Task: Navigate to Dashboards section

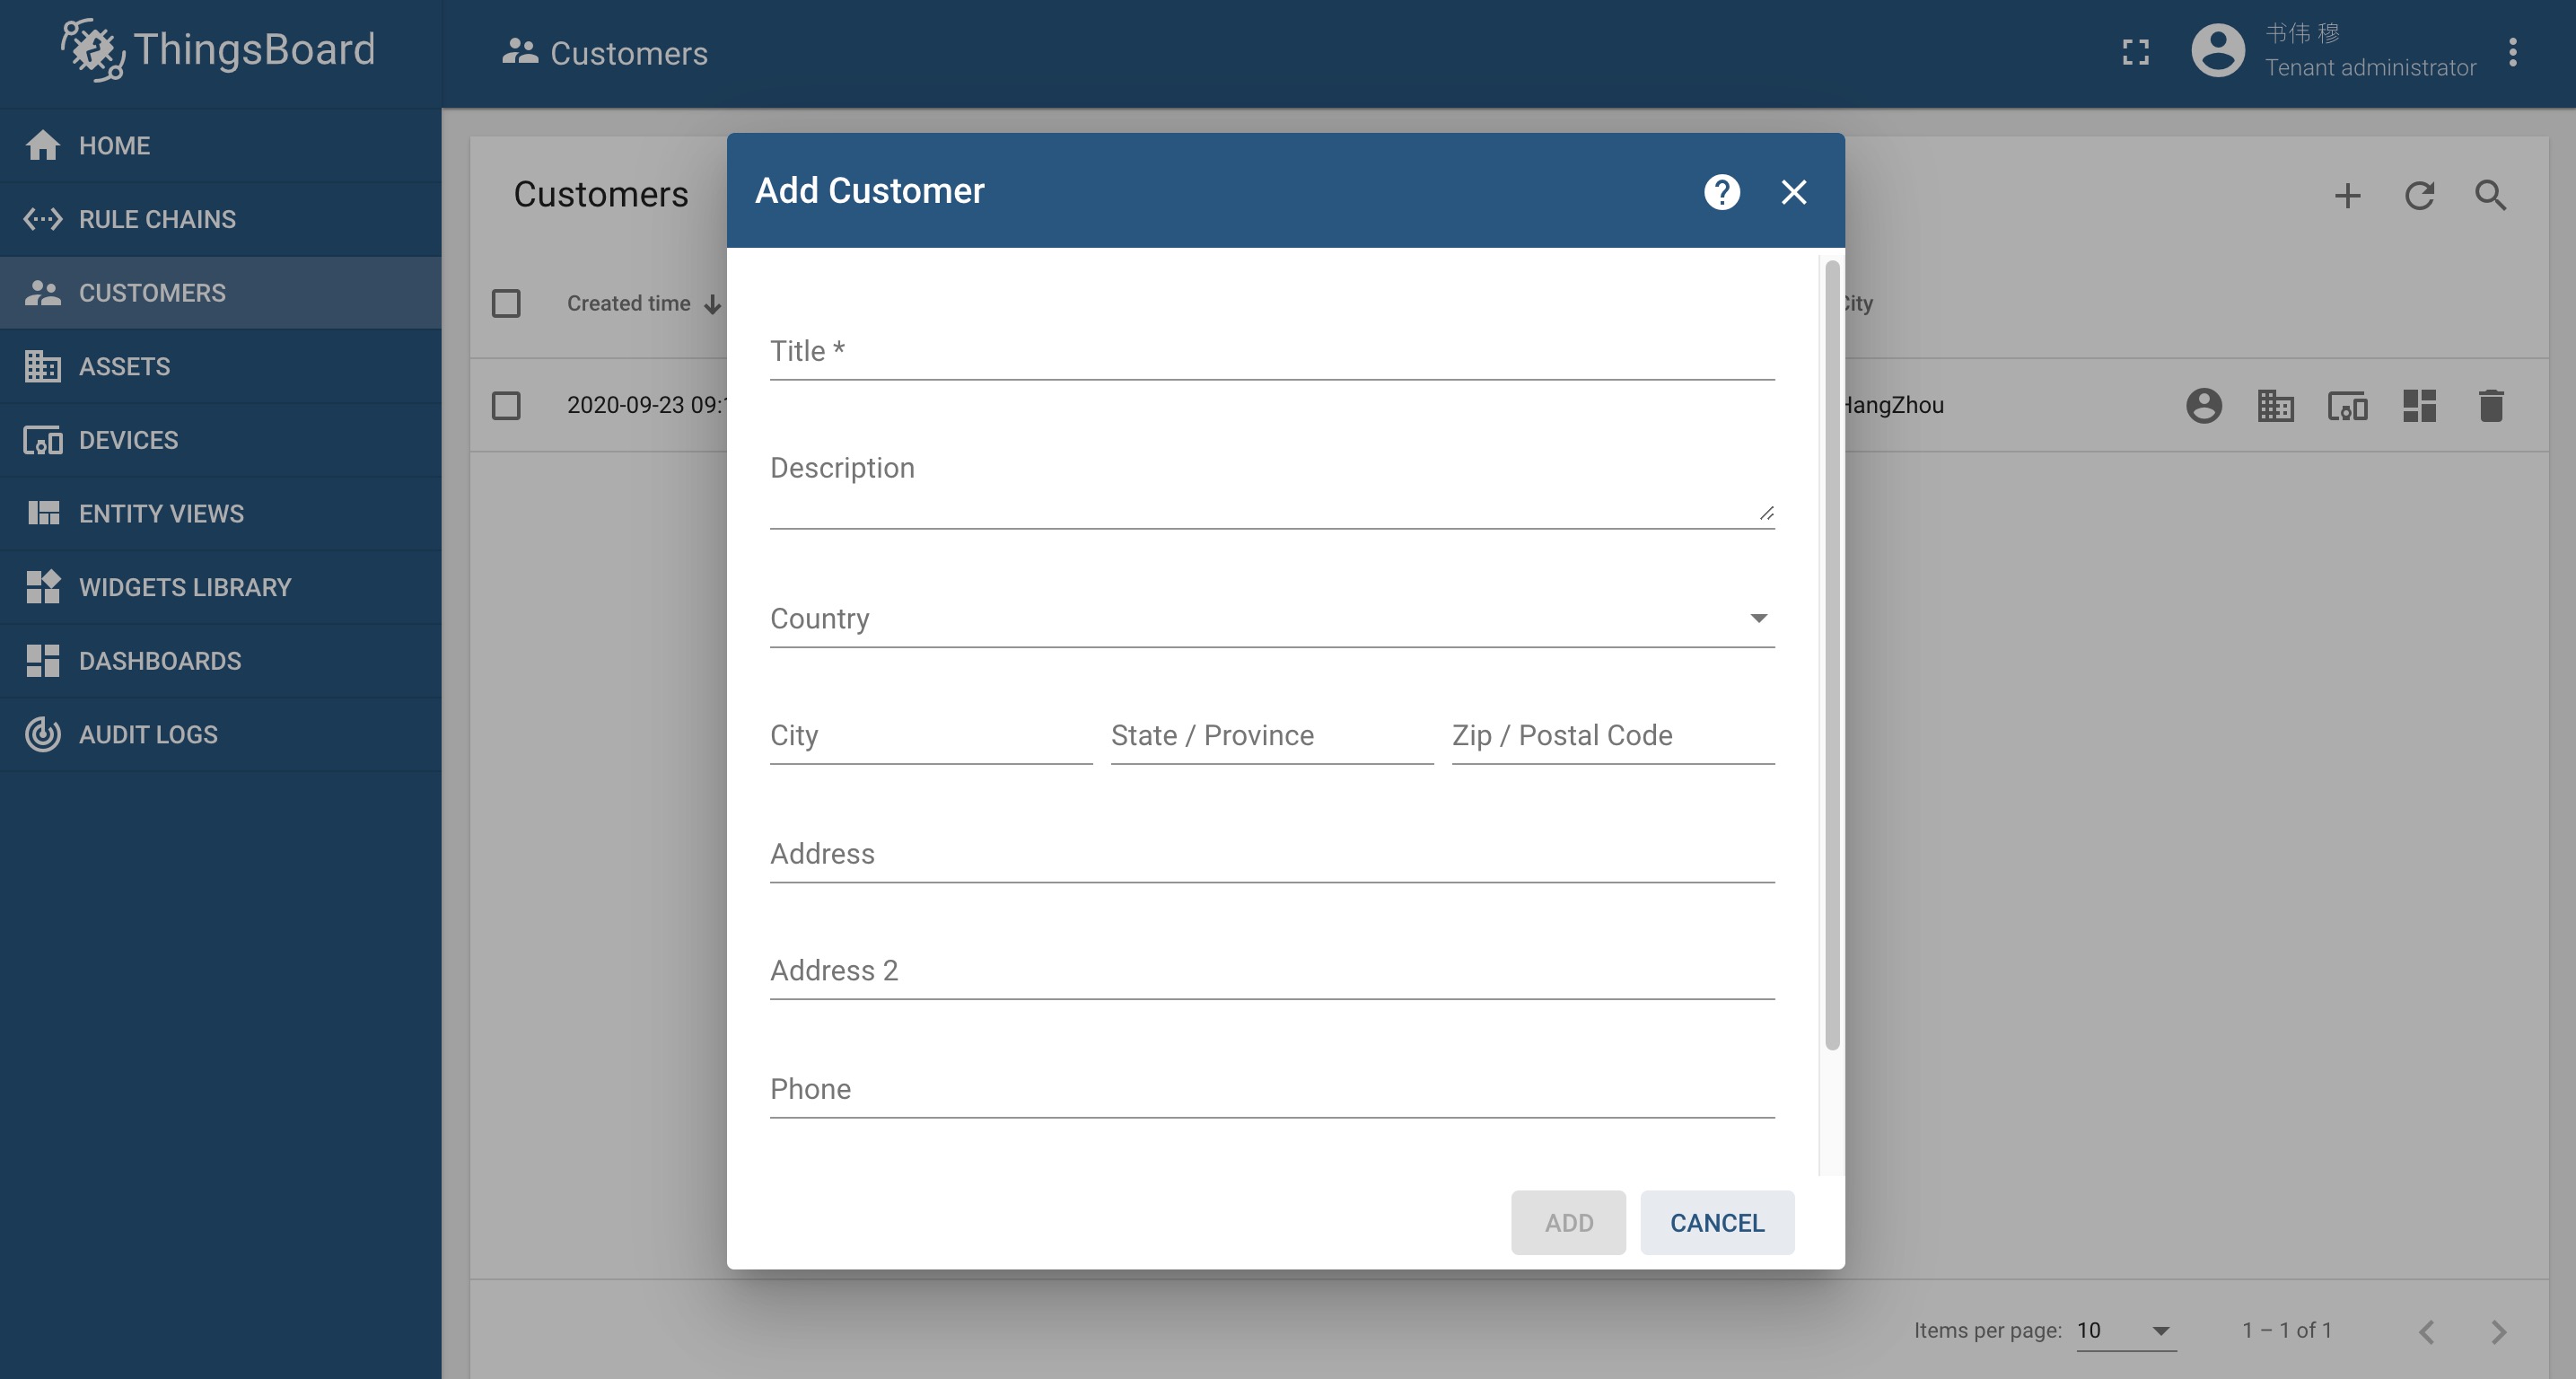Action: click(x=160, y=660)
